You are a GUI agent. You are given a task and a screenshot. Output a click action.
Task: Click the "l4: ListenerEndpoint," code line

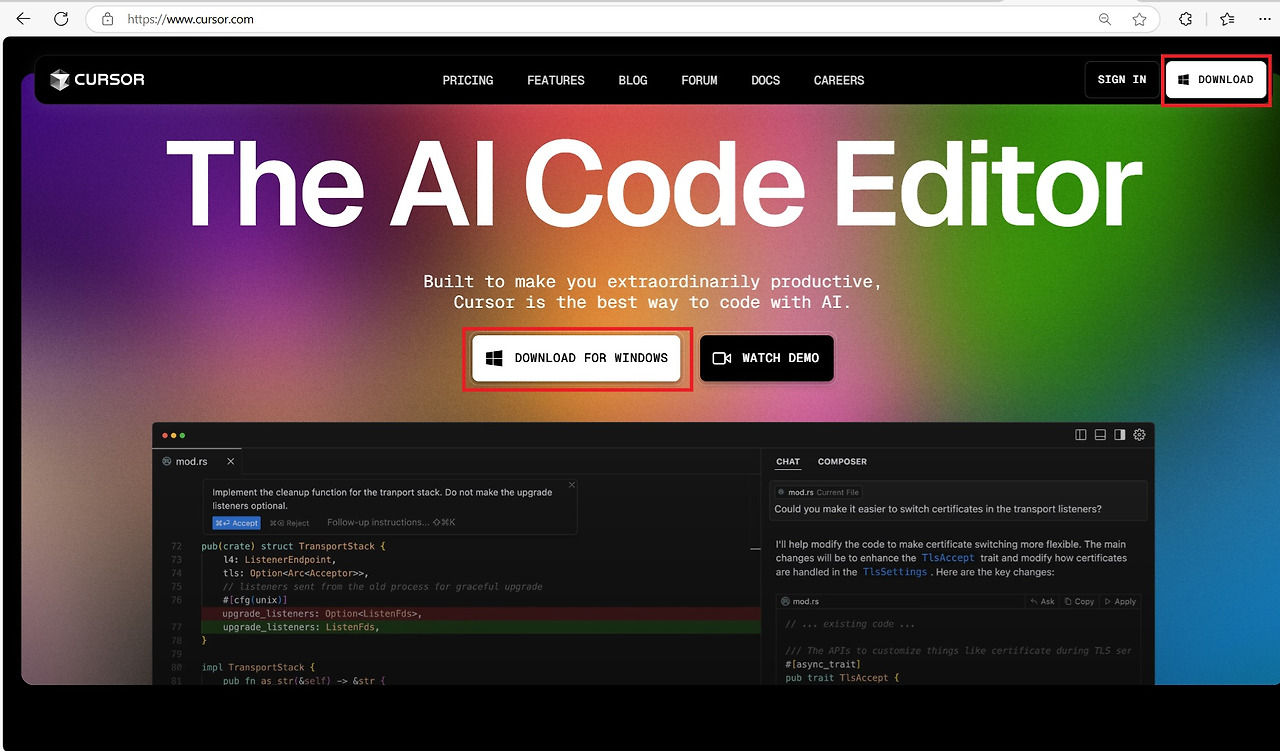[x=279, y=560]
